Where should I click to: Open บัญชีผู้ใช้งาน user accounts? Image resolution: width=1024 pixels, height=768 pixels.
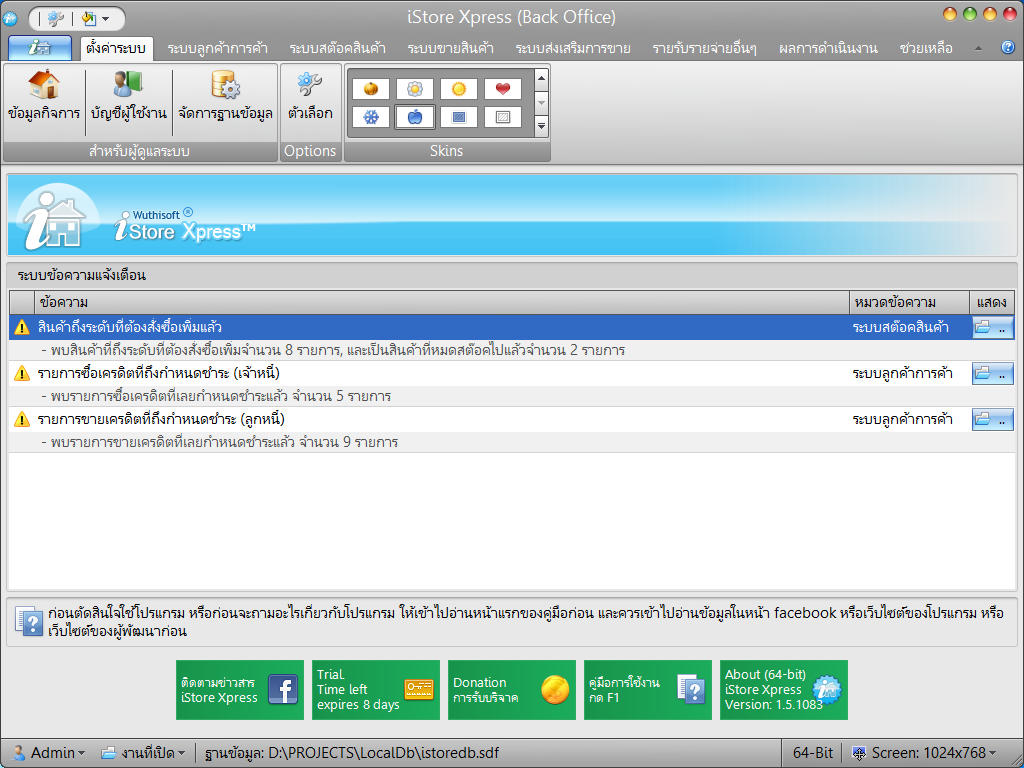129,96
